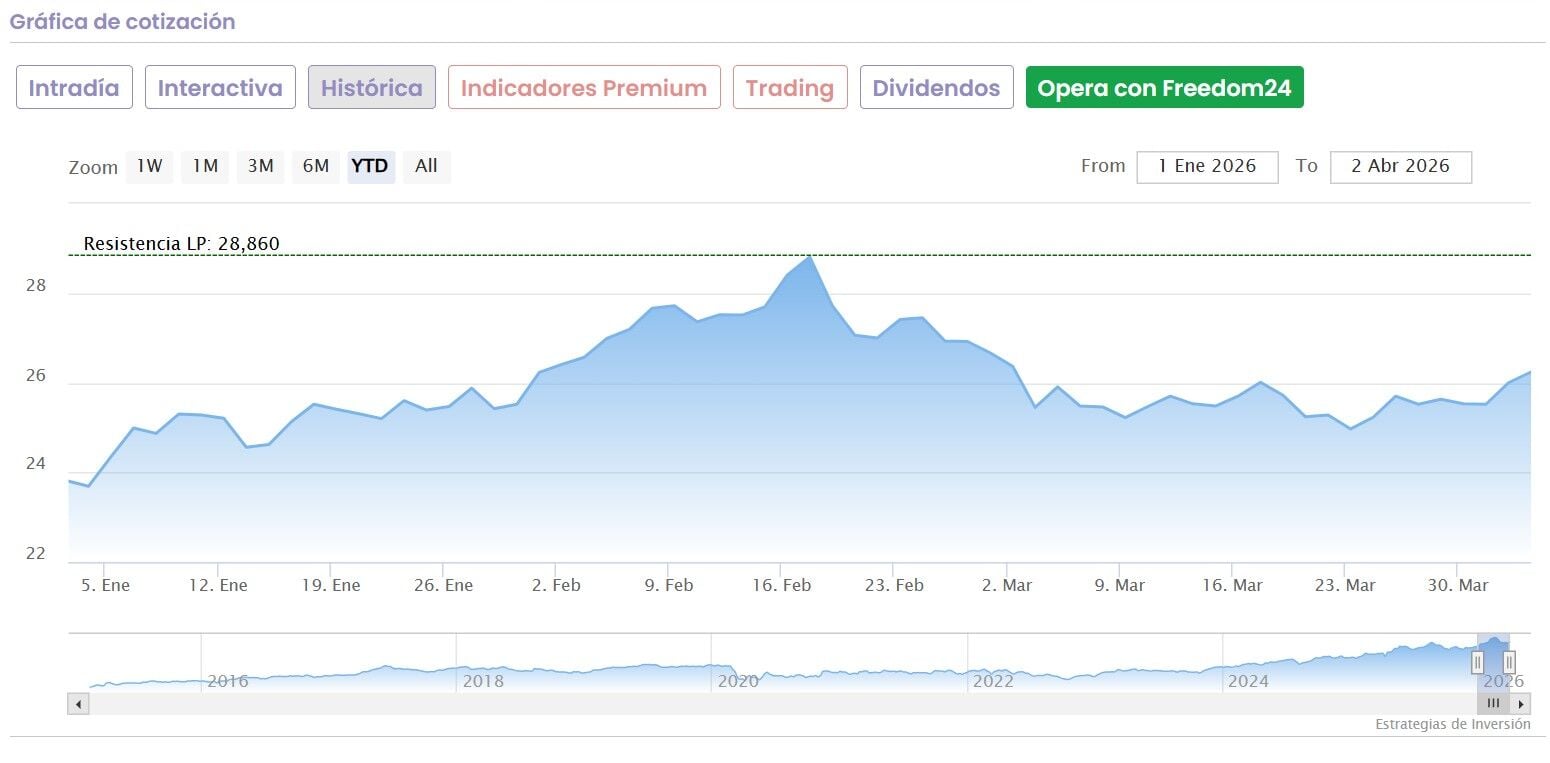Switch to the Trading tab
This screenshot has width=1550, height=763.
790,88
